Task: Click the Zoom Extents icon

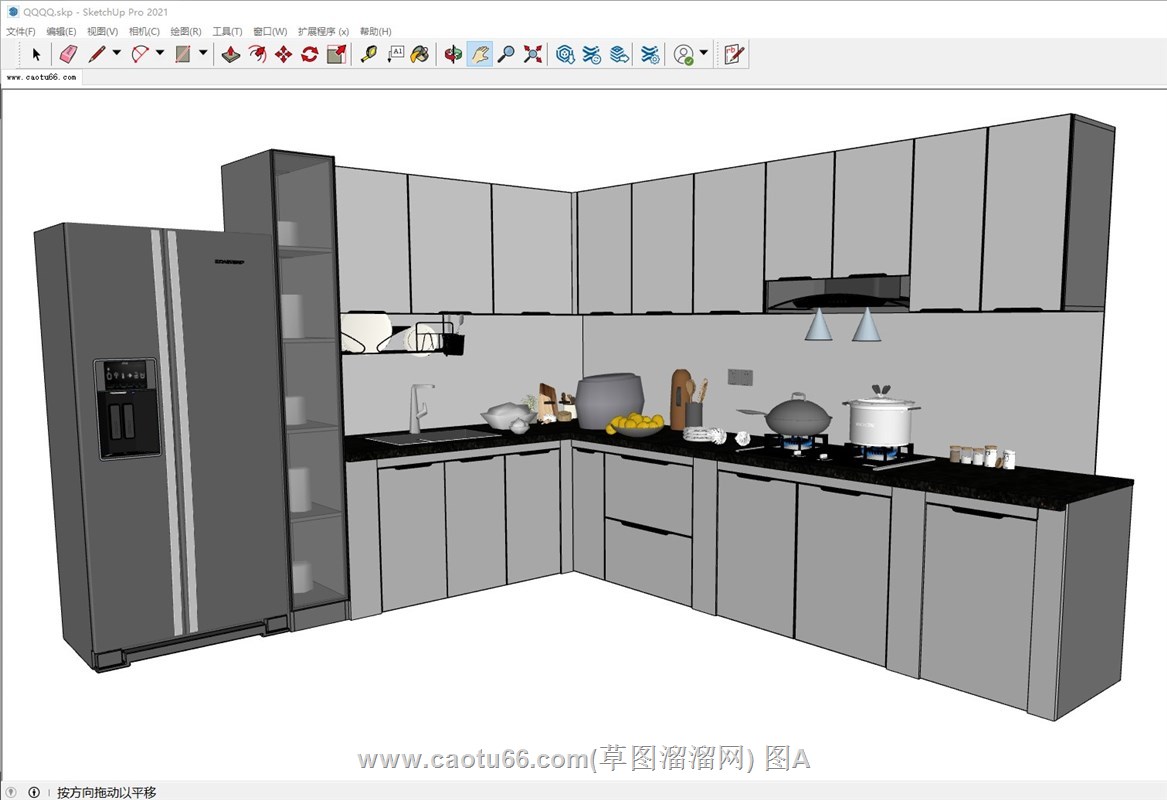Action: (533, 54)
